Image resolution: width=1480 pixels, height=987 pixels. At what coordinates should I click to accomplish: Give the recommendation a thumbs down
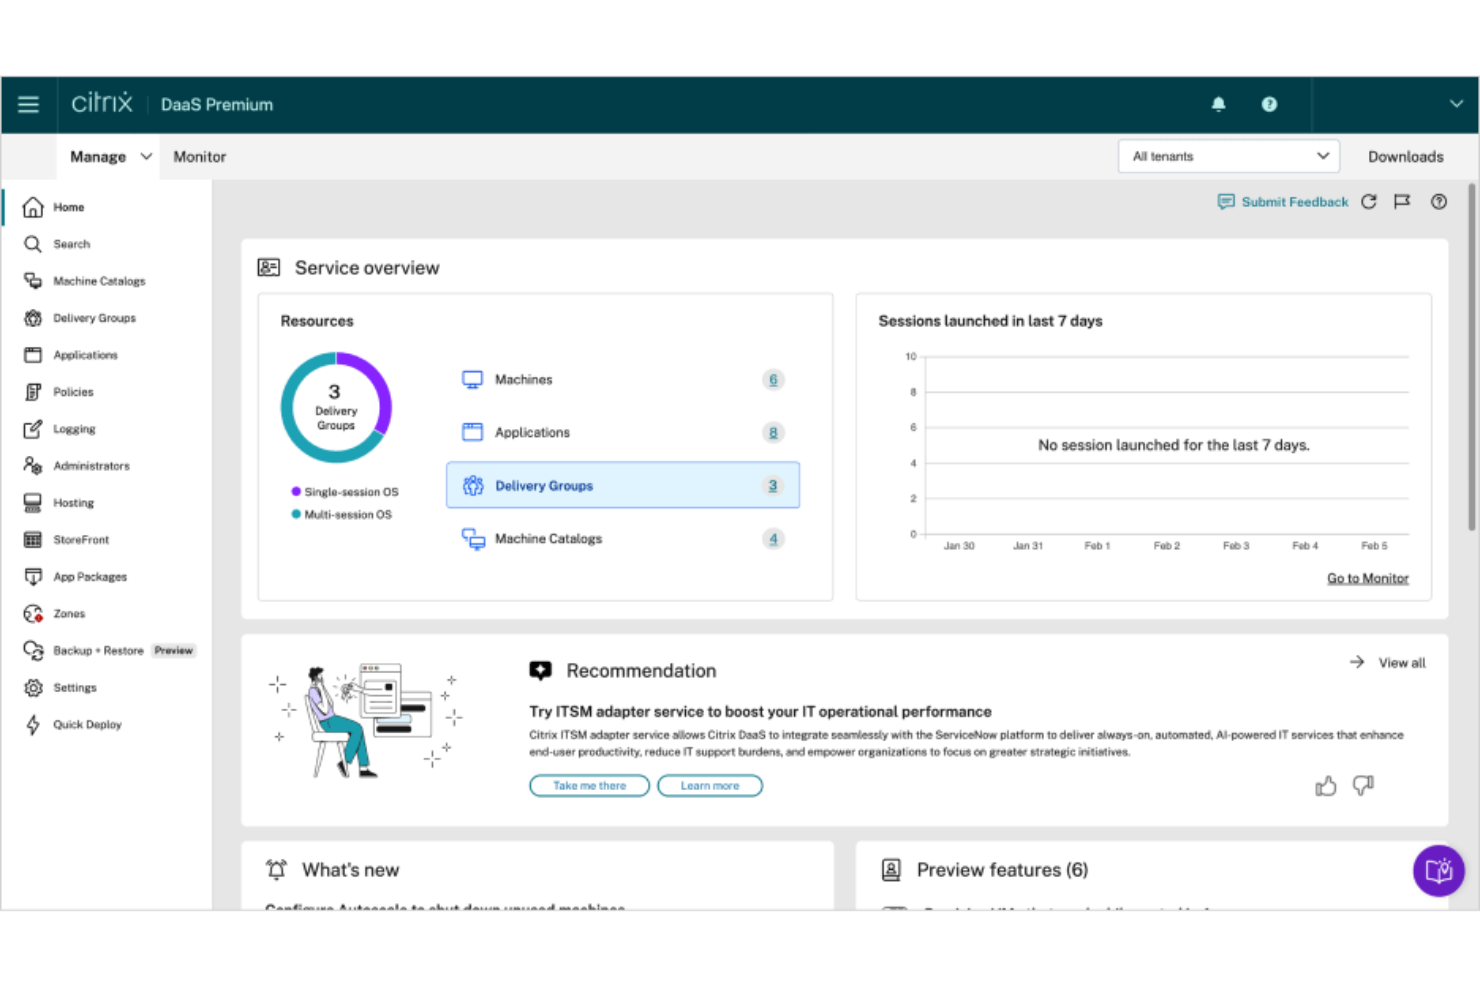click(x=1363, y=786)
